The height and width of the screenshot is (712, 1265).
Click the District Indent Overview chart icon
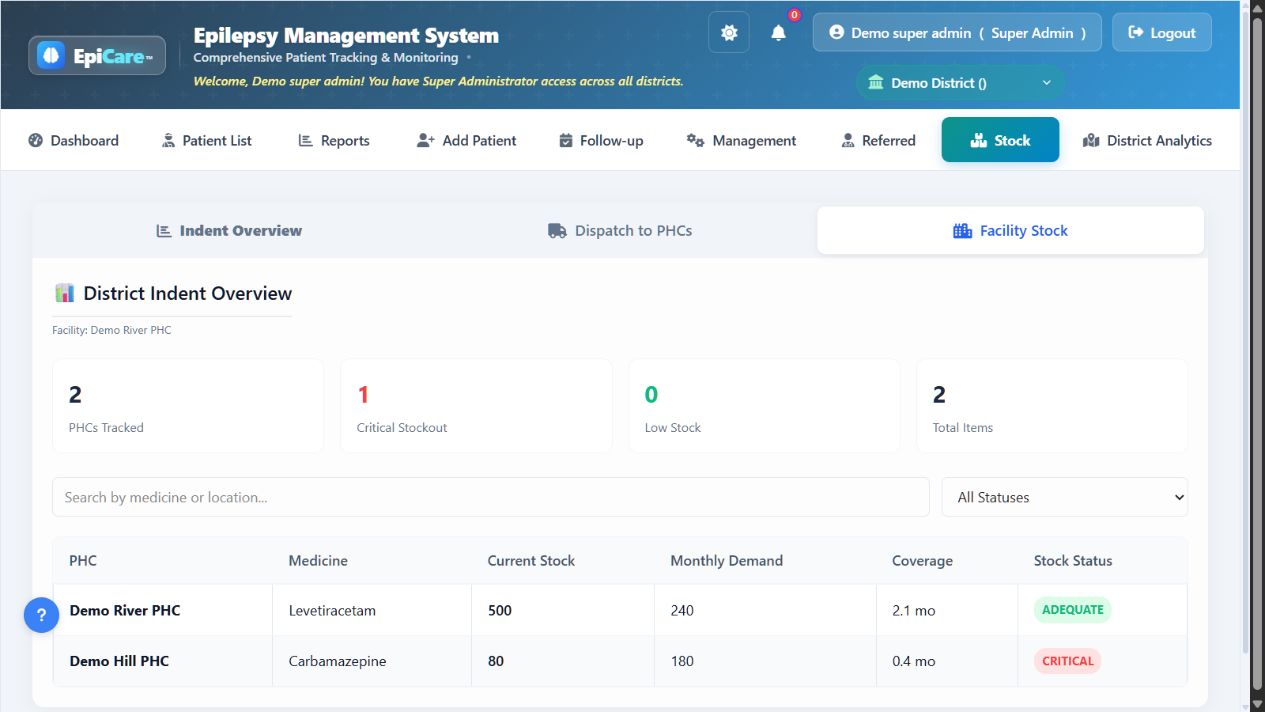coord(64,293)
